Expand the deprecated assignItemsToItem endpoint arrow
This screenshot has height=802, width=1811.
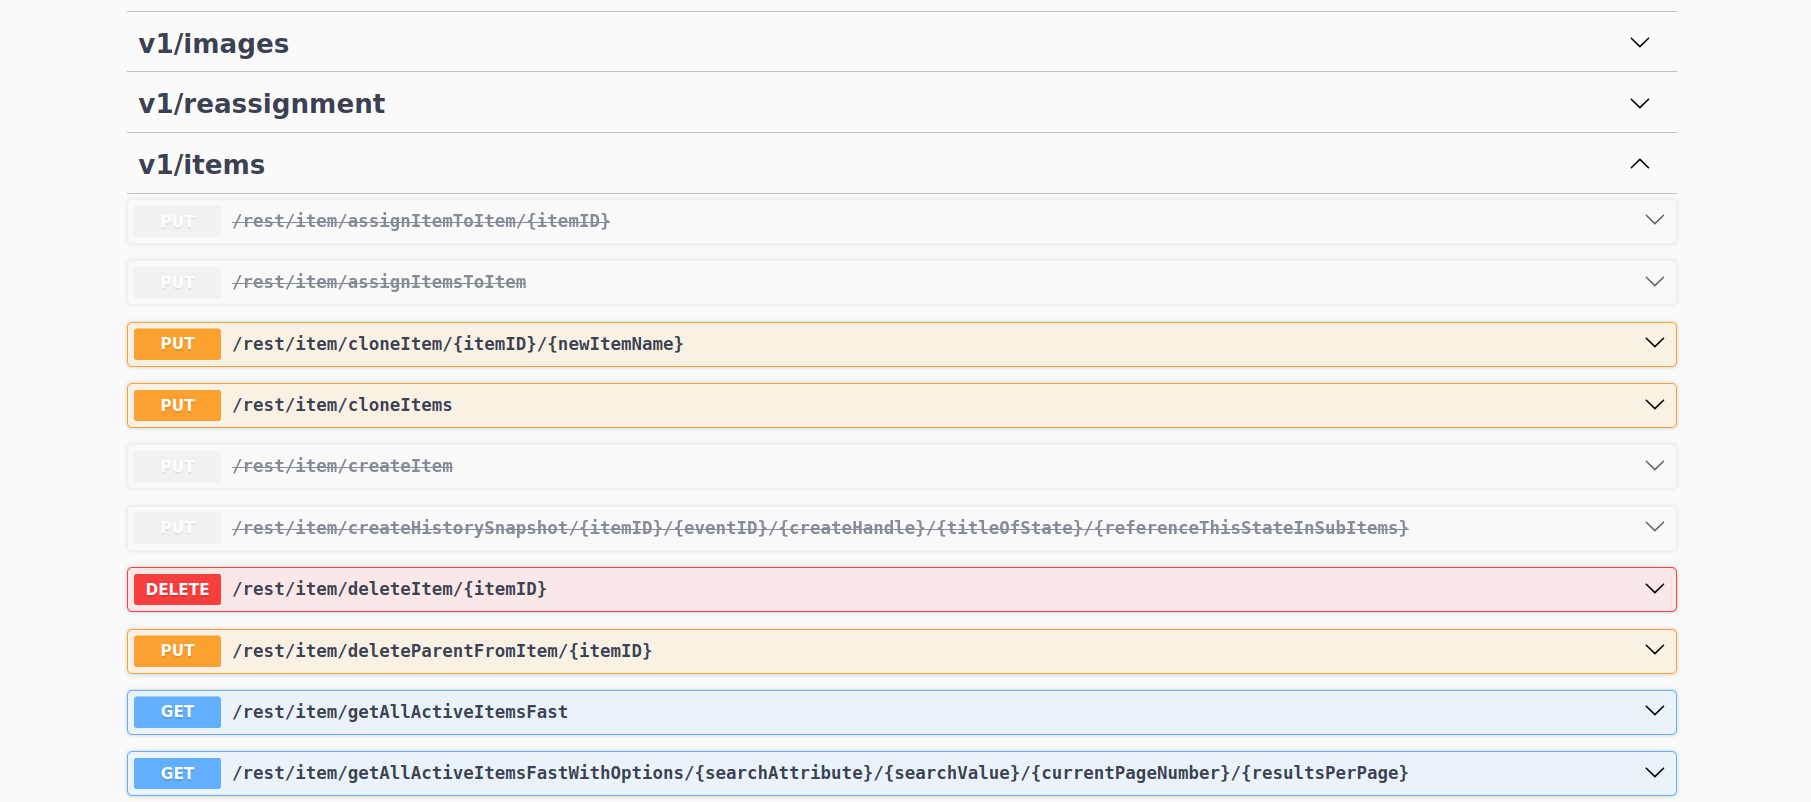1654,282
